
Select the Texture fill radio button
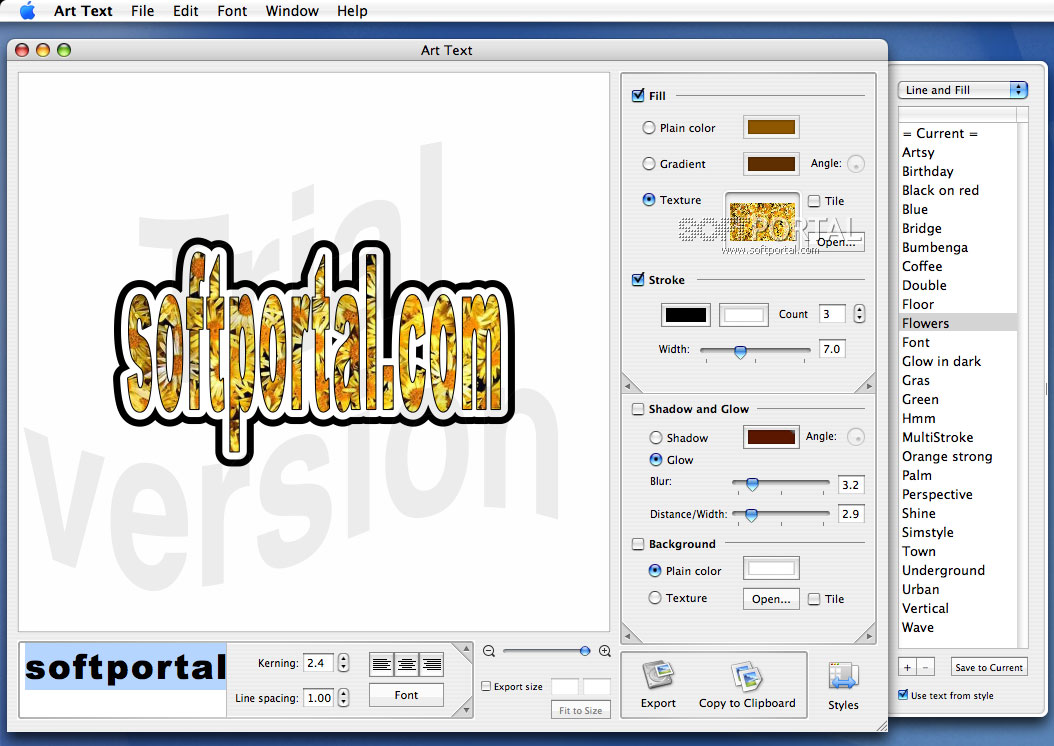pyautogui.click(x=649, y=200)
